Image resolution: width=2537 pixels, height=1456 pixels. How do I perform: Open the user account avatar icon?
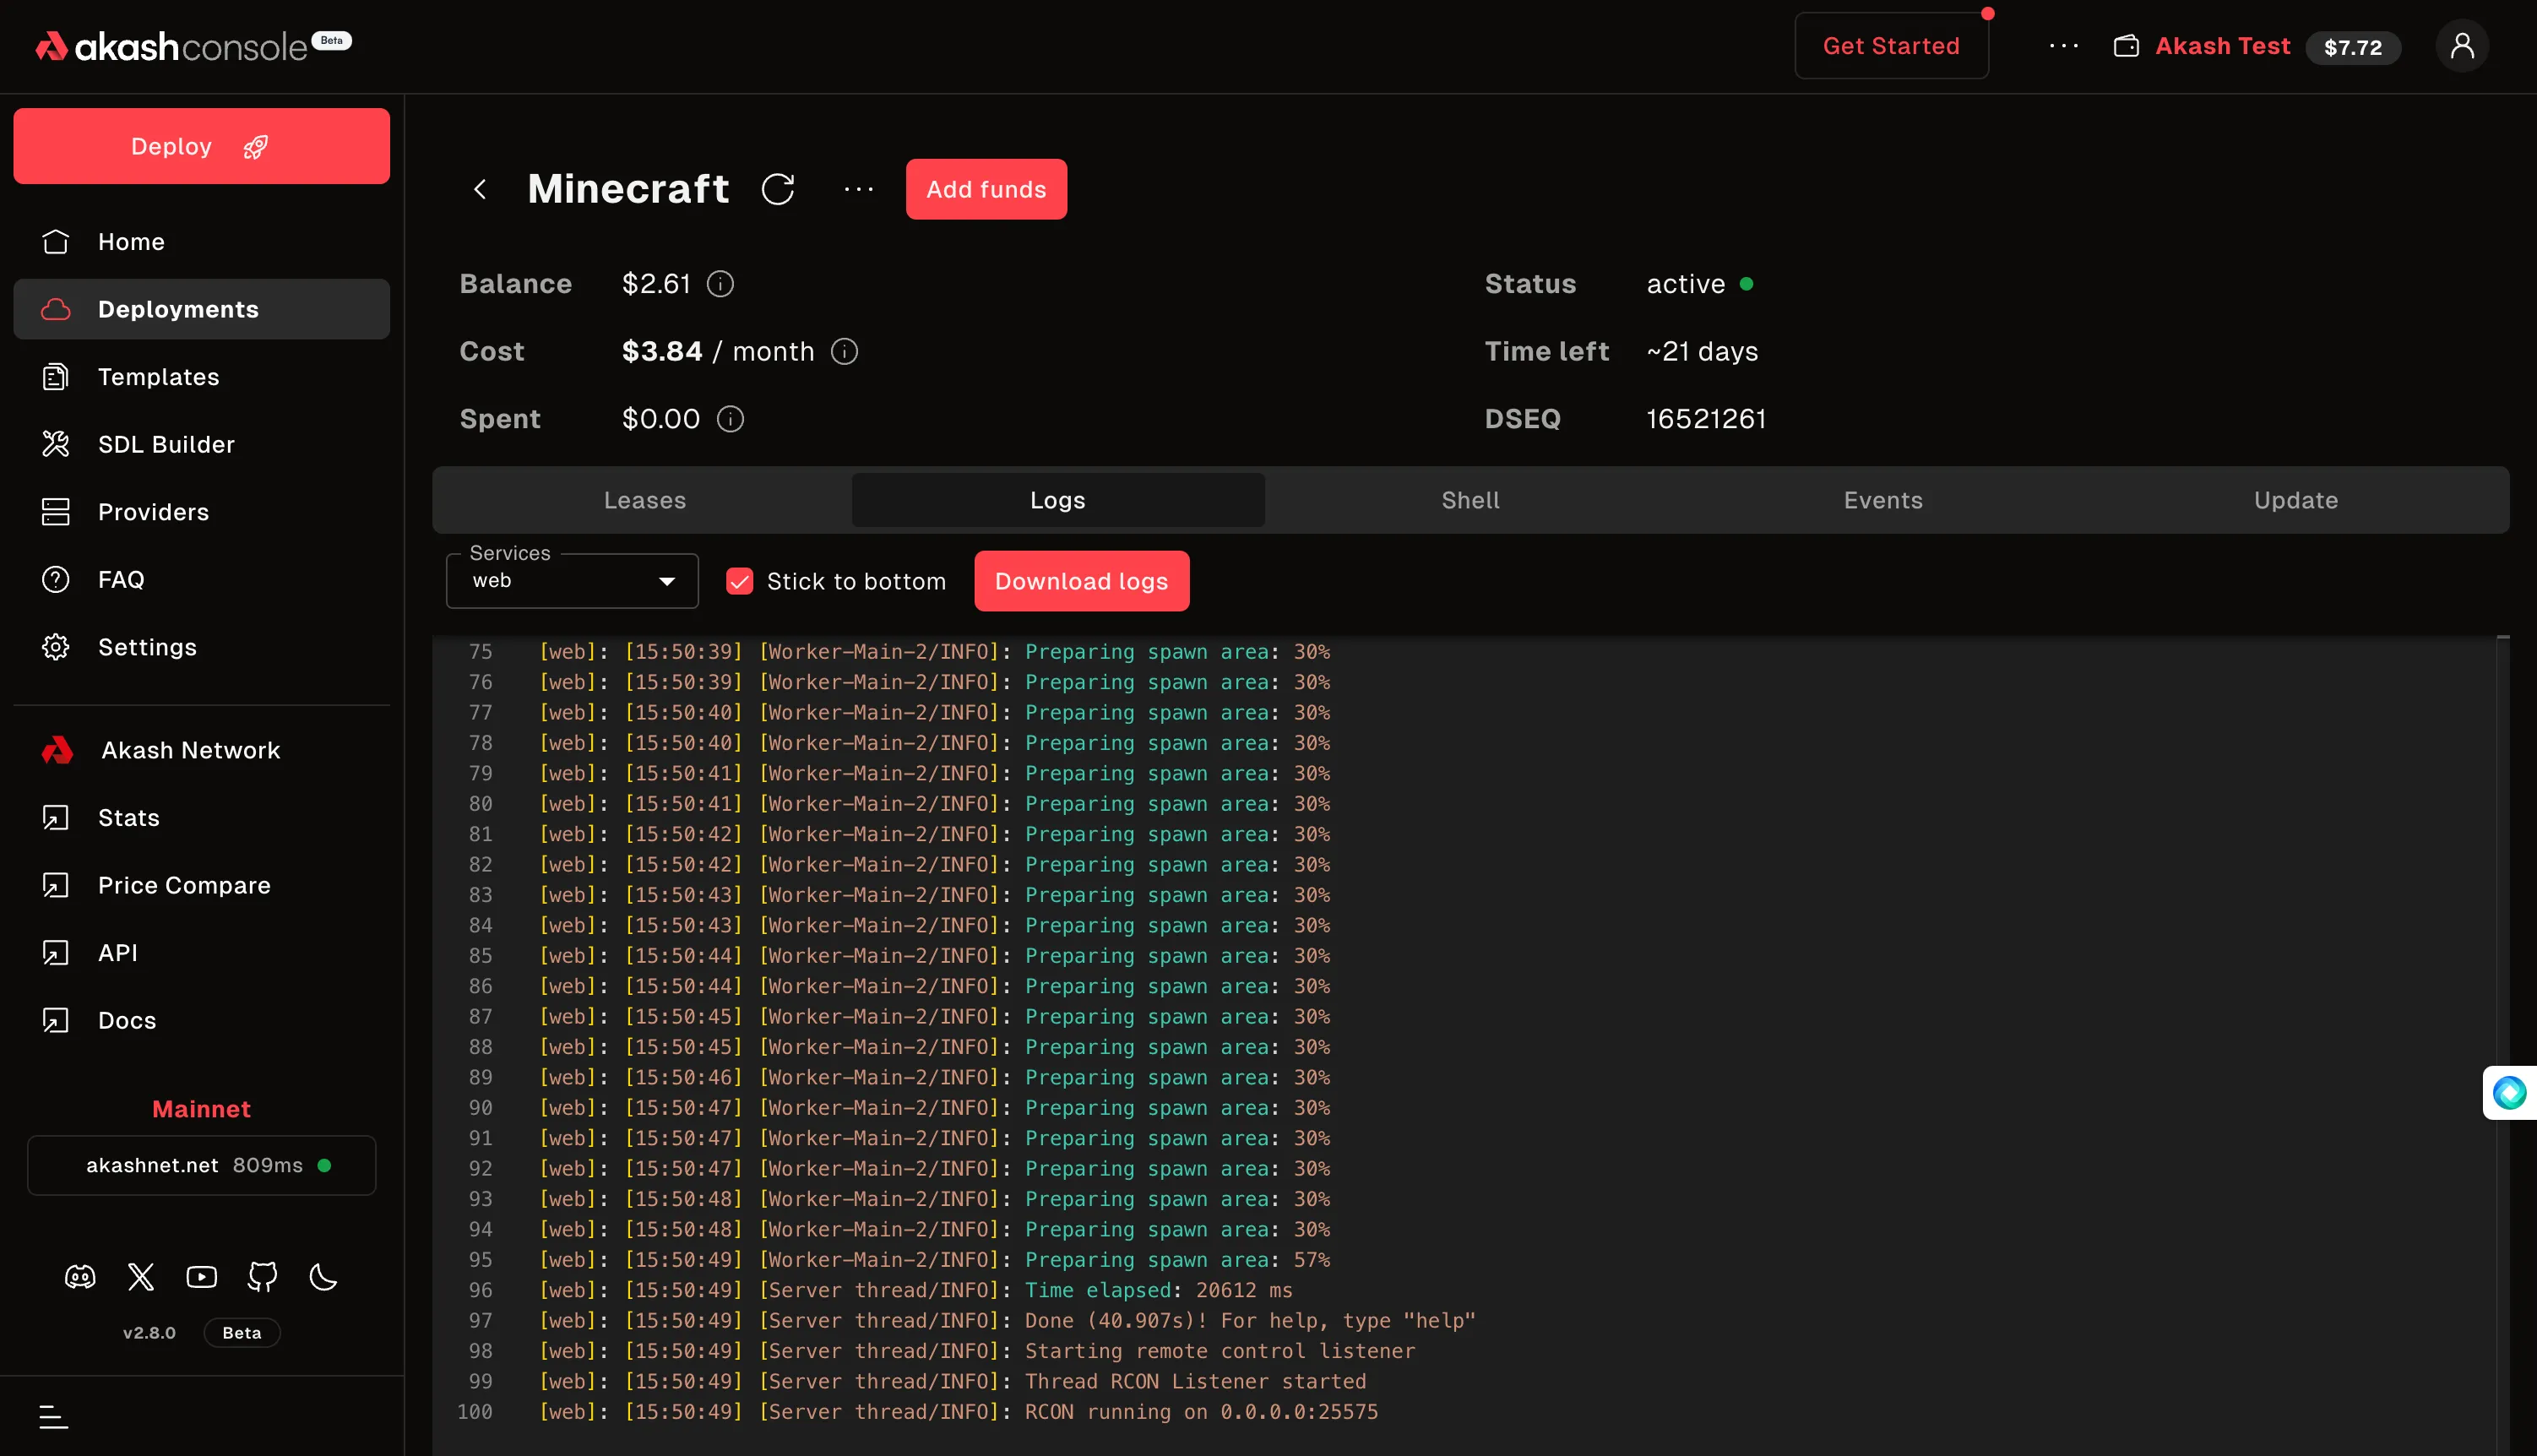[x=2461, y=46]
